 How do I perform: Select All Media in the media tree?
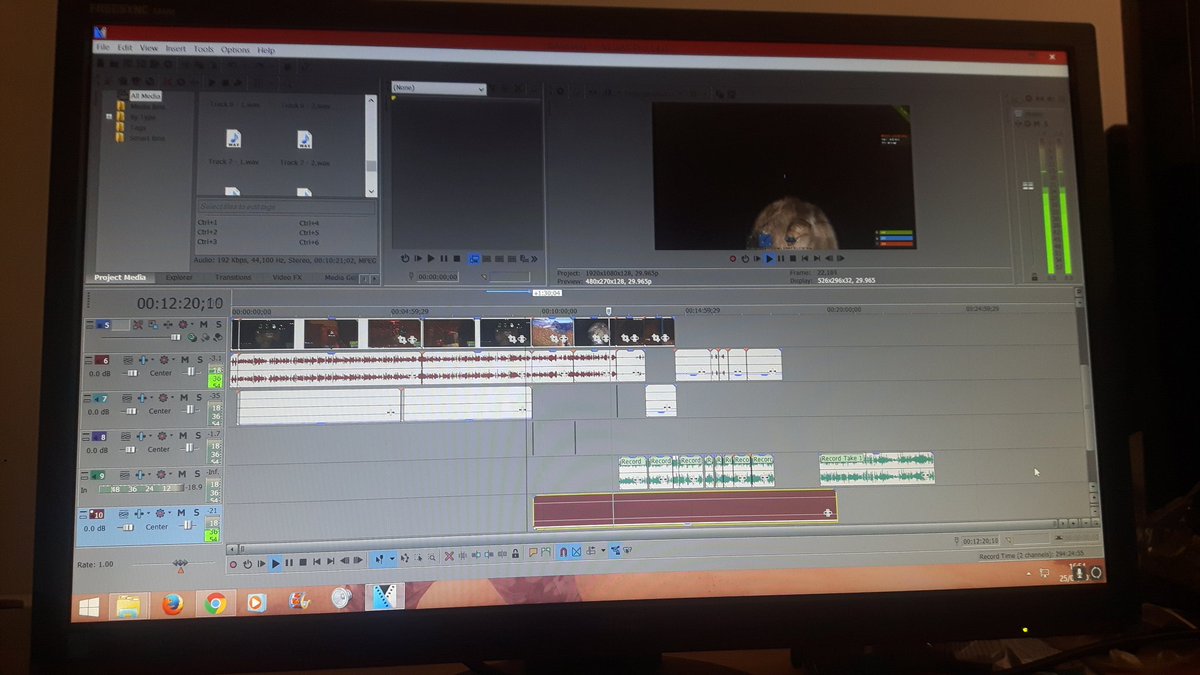pyautogui.click(x=146, y=96)
